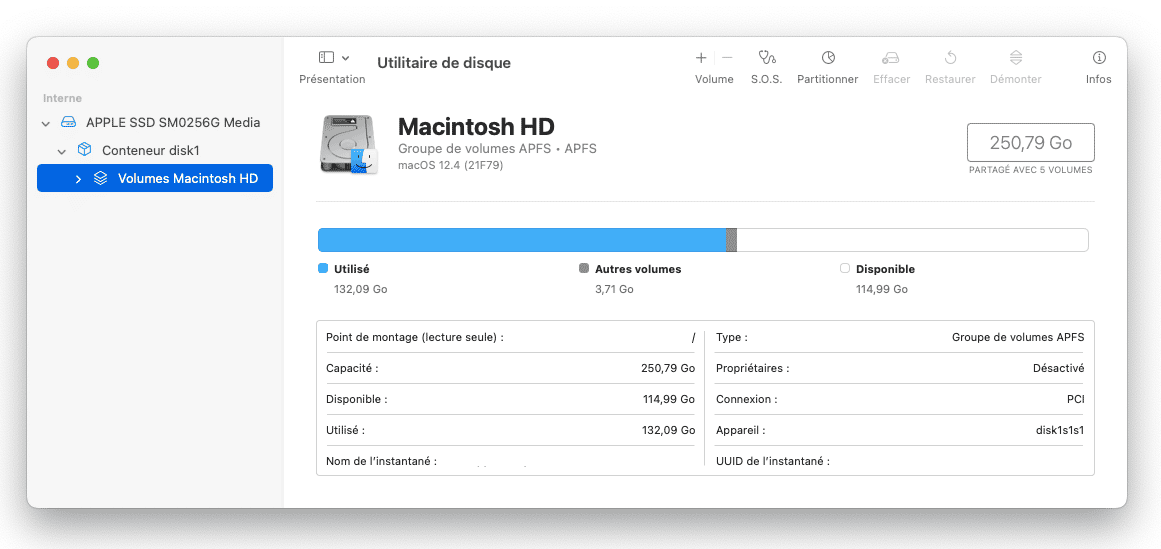1161x549 pixels.
Task: Click the blue Utilisé legend swatch
Action: [x=322, y=268]
